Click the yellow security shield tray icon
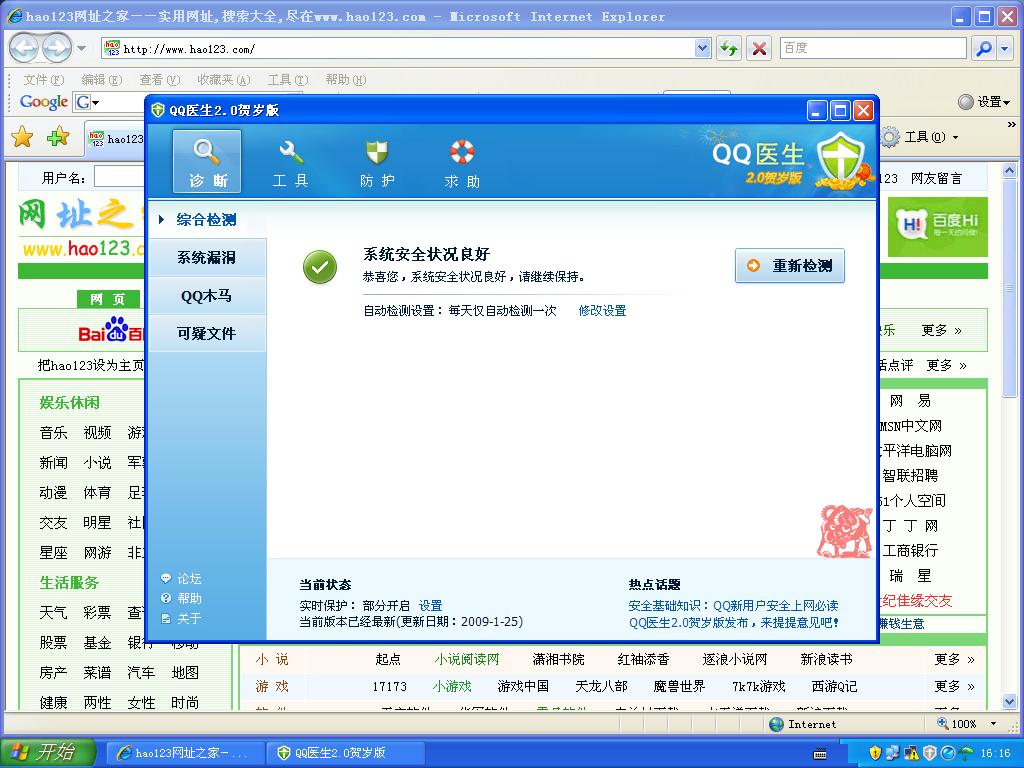Image resolution: width=1024 pixels, height=768 pixels. tap(875, 754)
